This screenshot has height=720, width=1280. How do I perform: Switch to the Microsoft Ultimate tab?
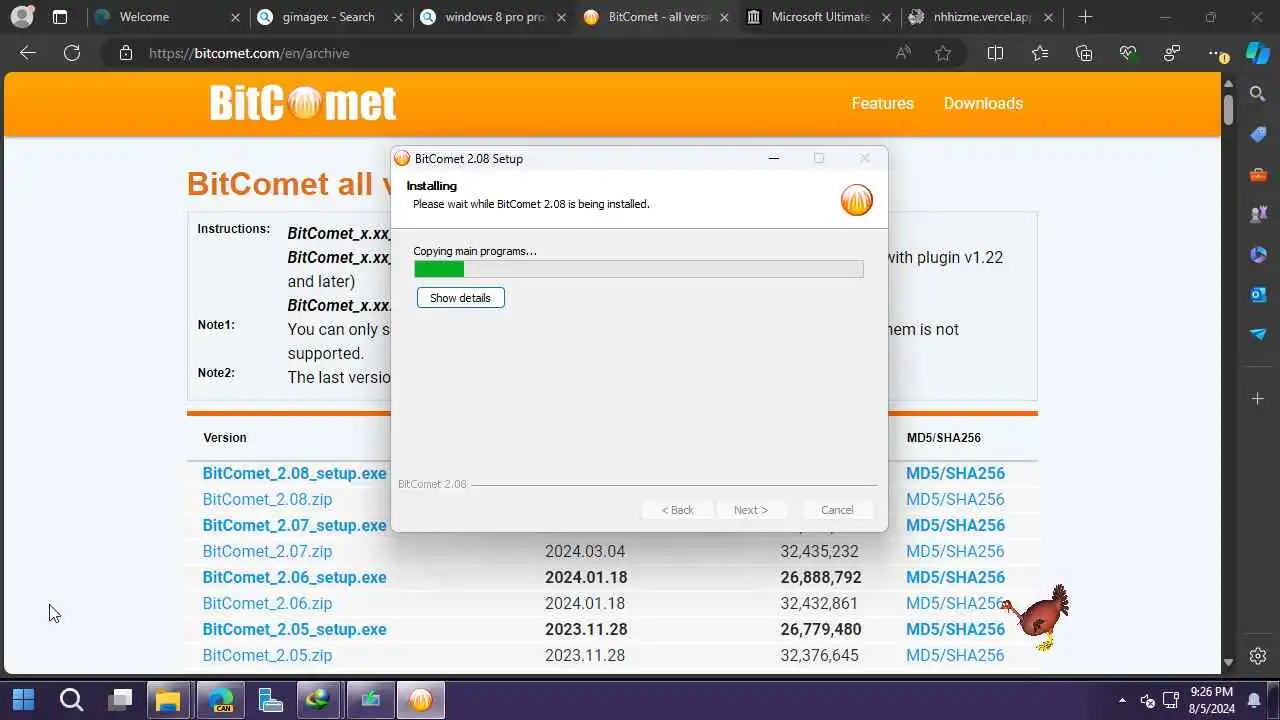pos(819,17)
